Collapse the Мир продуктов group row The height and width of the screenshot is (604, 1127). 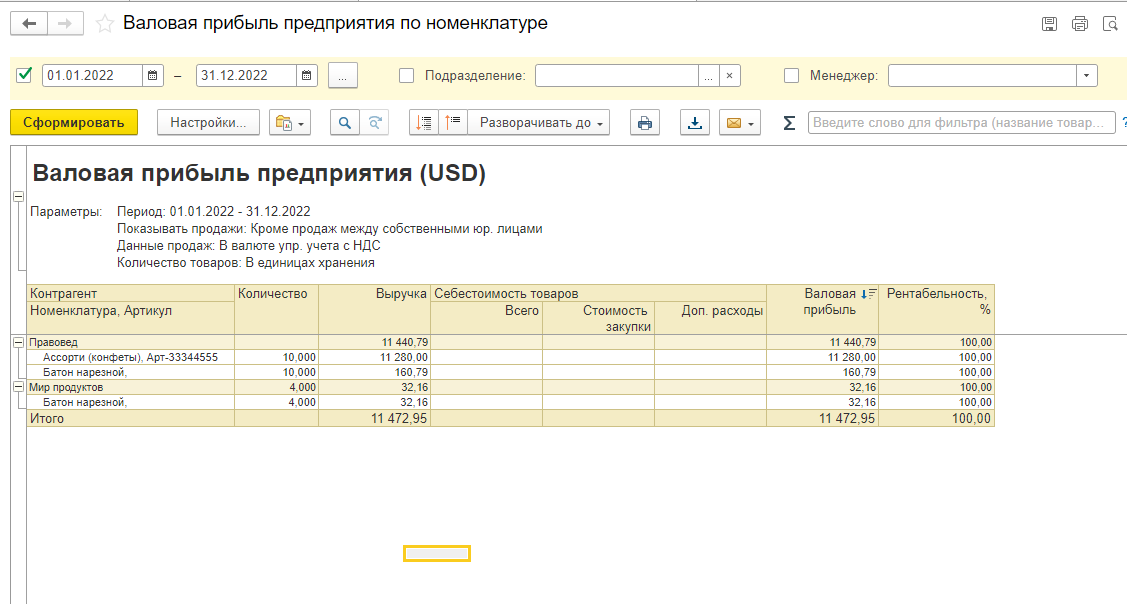tap(18, 387)
